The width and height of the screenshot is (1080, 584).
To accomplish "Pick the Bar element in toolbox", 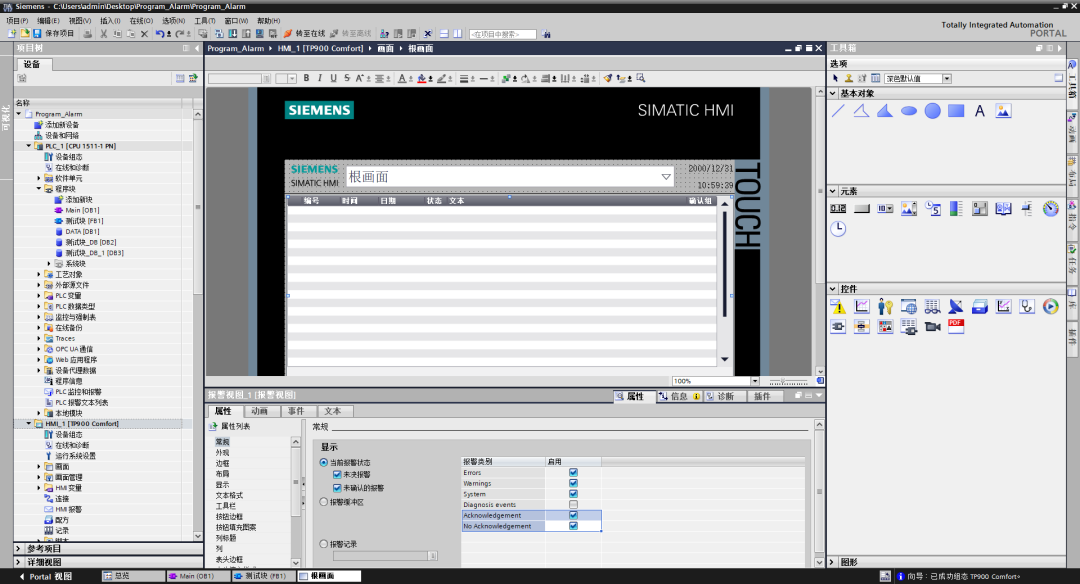I will click(956, 209).
